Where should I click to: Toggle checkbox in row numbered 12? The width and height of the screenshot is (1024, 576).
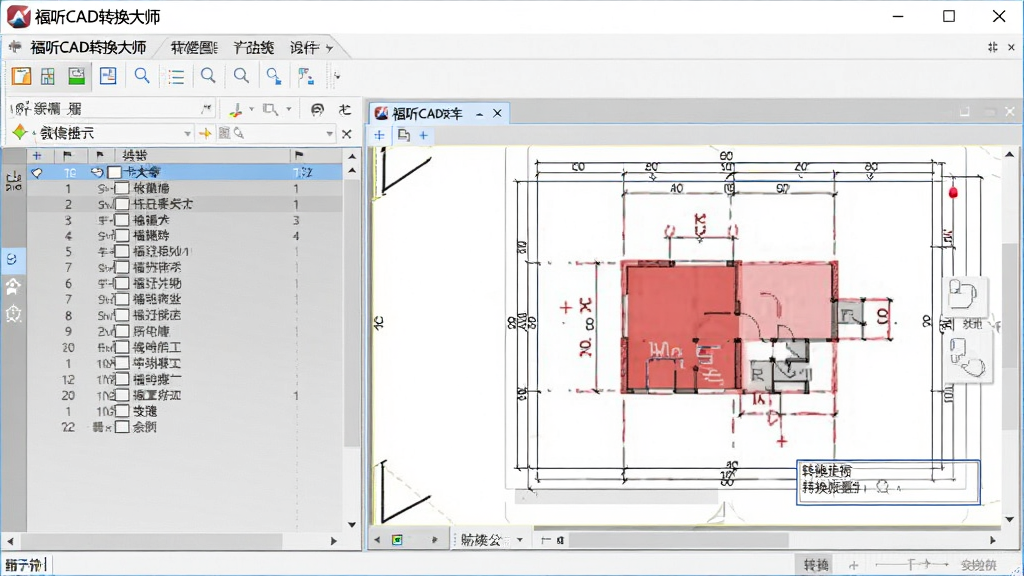pos(122,379)
